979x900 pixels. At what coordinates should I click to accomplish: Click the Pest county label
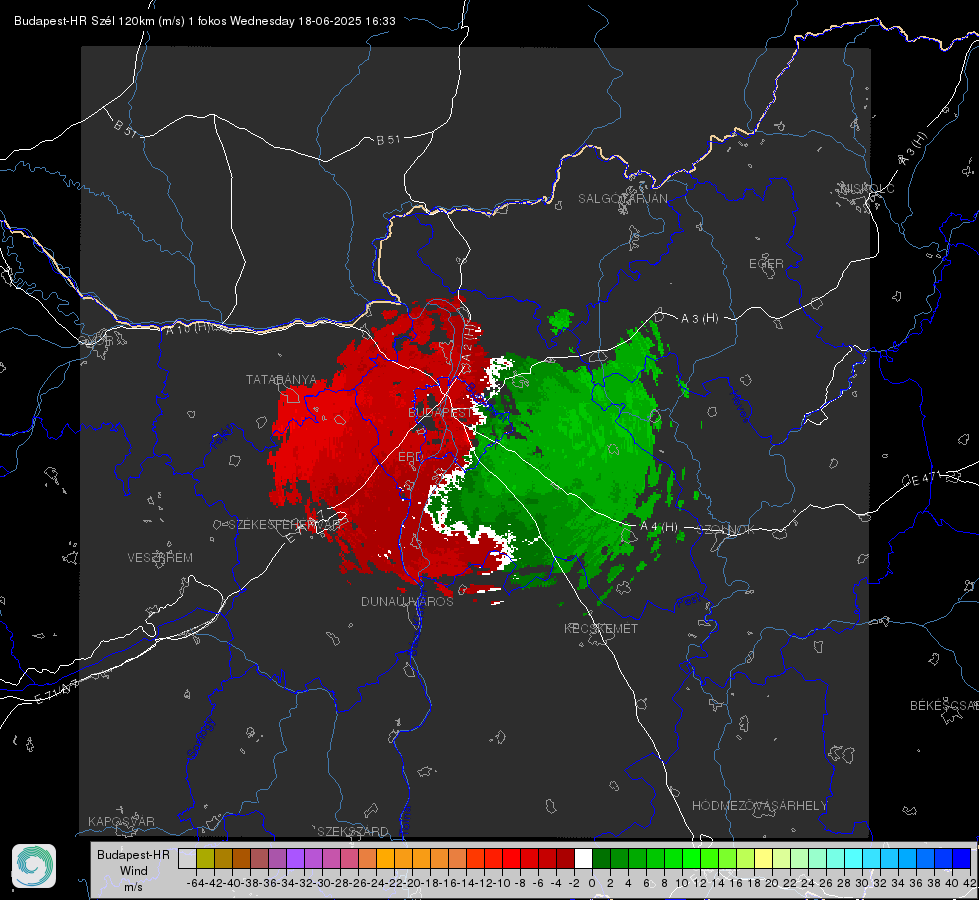(689, 602)
